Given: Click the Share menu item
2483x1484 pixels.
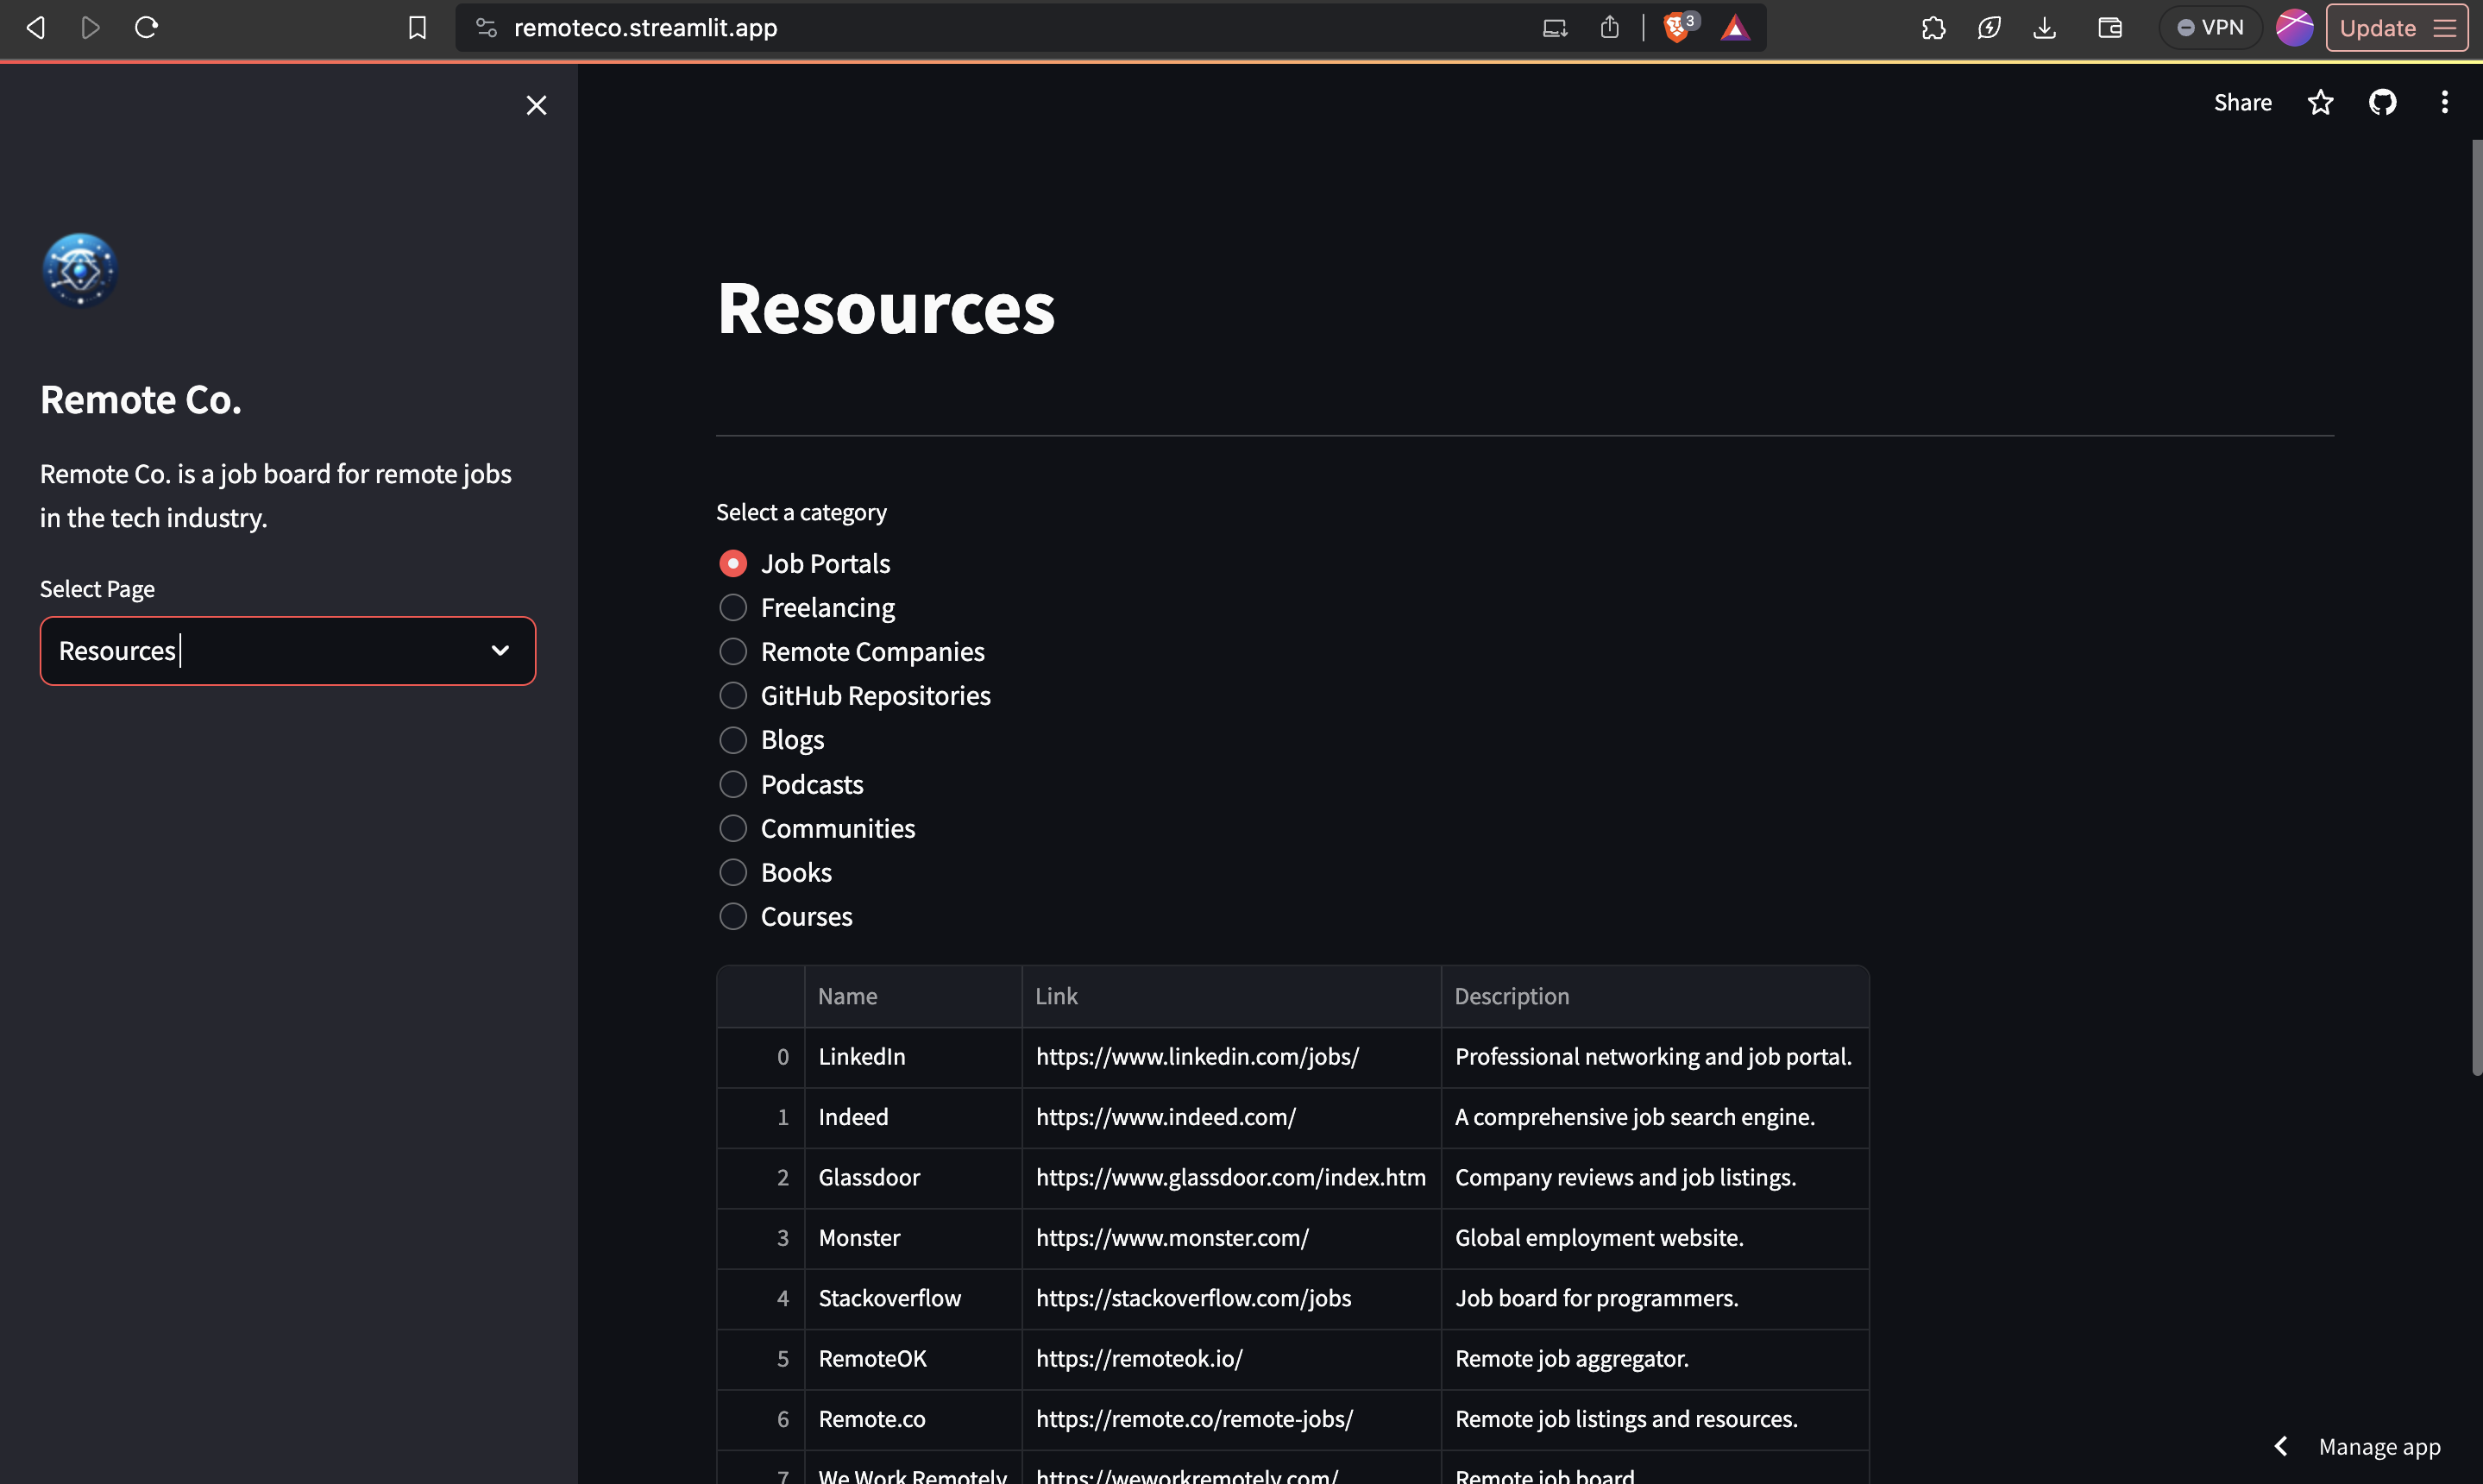Looking at the screenshot, I should pyautogui.click(x=2242, y=102).
